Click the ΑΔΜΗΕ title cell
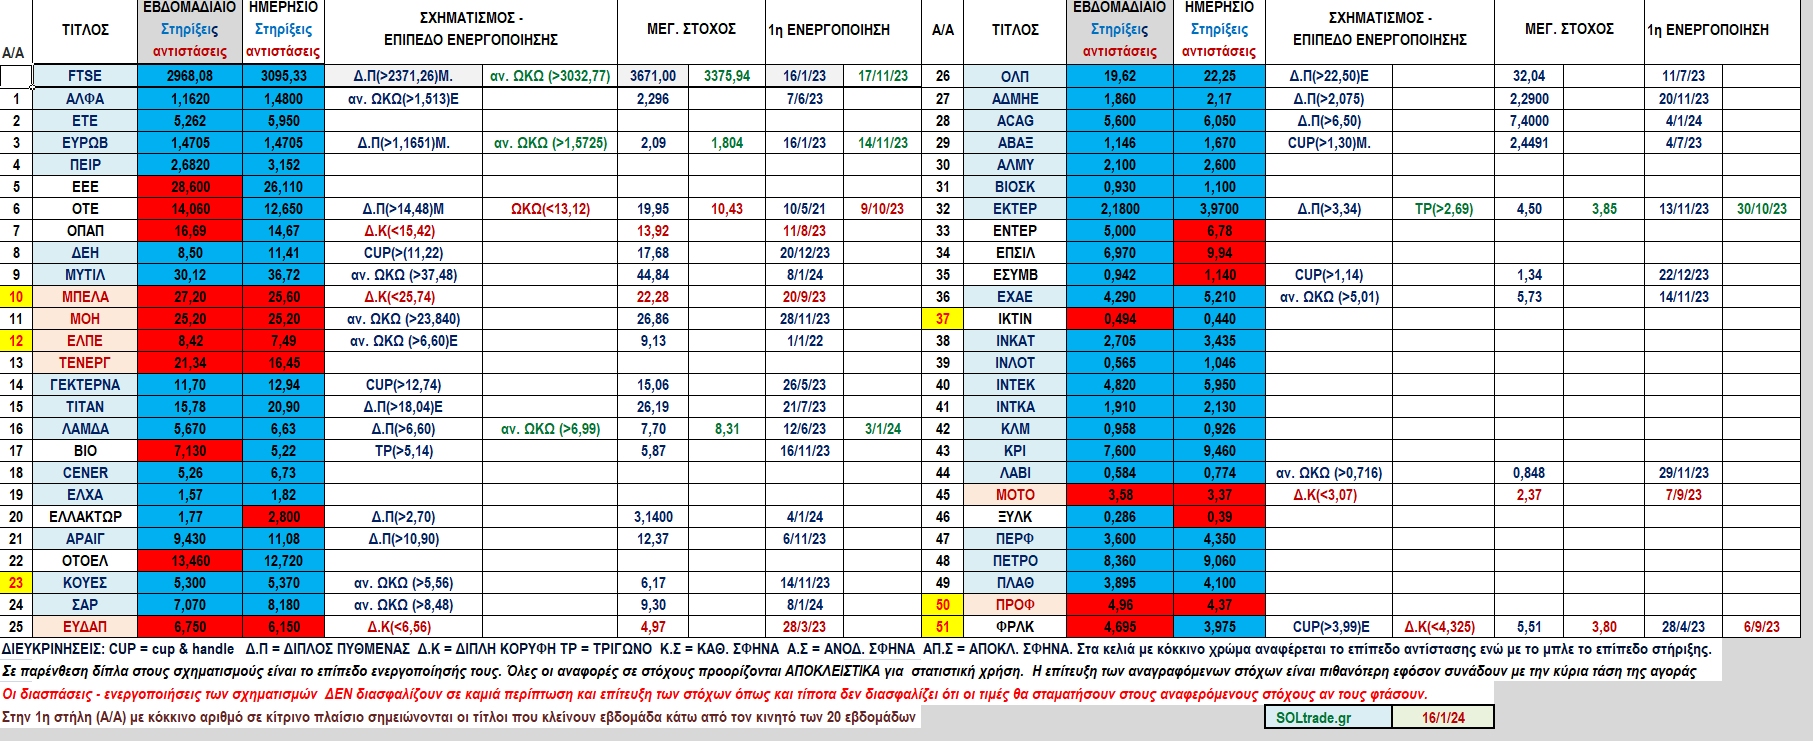The image size is (1813, 741). [1015, 99]
